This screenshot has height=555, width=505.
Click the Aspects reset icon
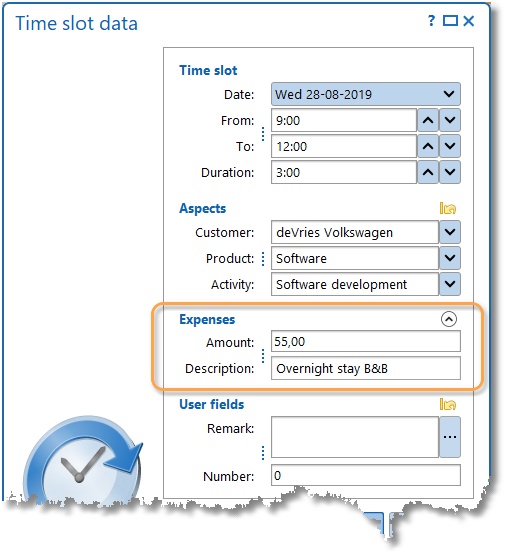click(447, 208)
